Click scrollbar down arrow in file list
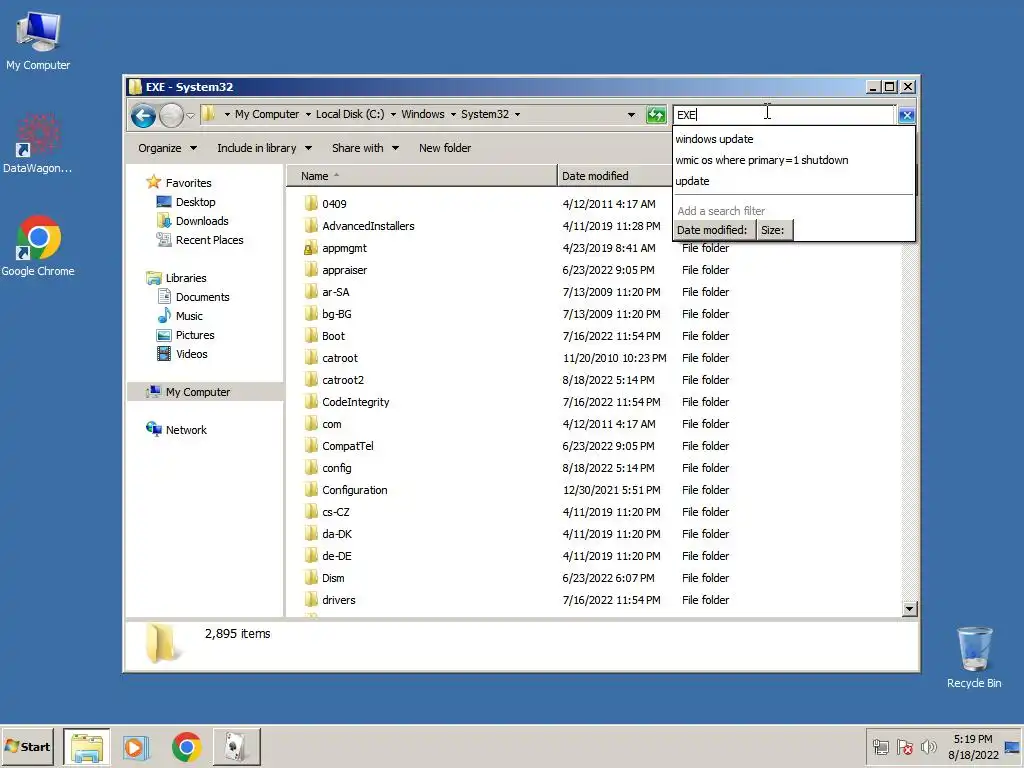This screenshot has width=1024, height=768. [x=909, y=609]
